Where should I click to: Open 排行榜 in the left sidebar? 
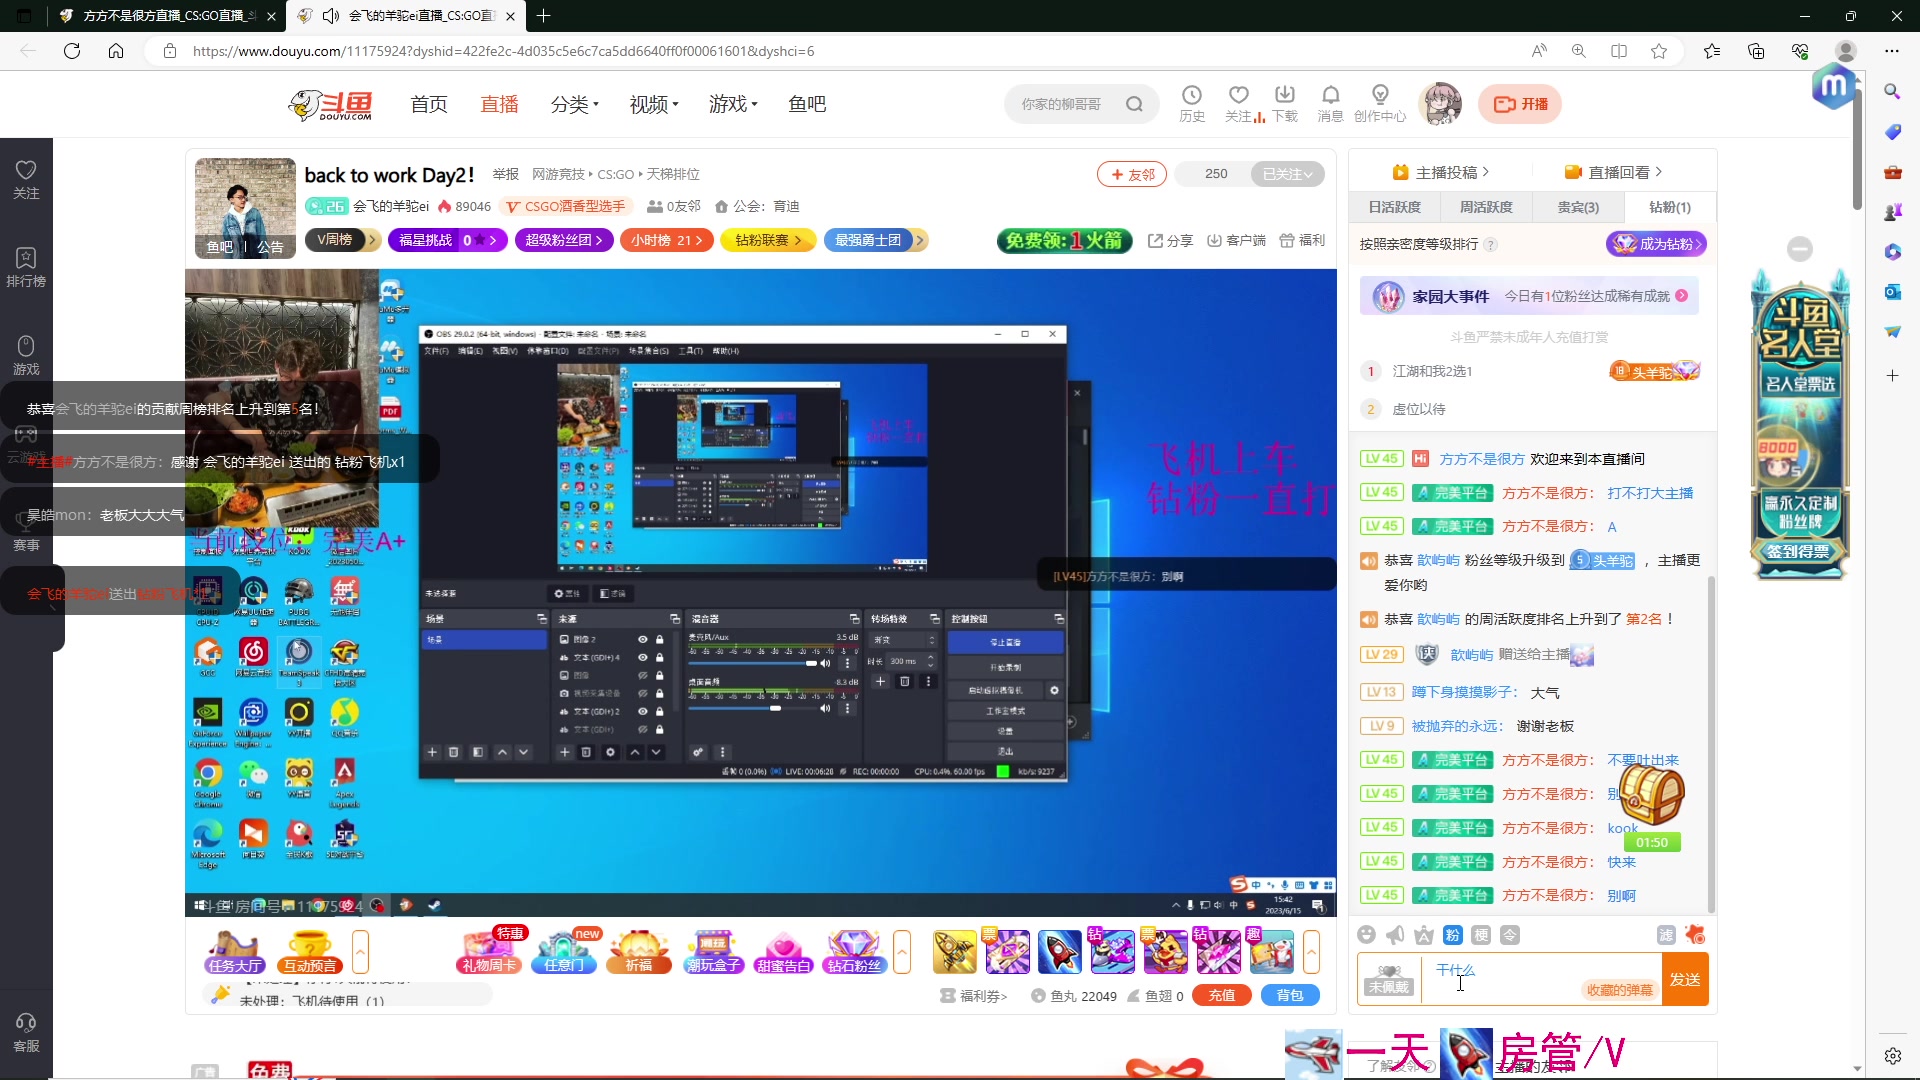26,267
